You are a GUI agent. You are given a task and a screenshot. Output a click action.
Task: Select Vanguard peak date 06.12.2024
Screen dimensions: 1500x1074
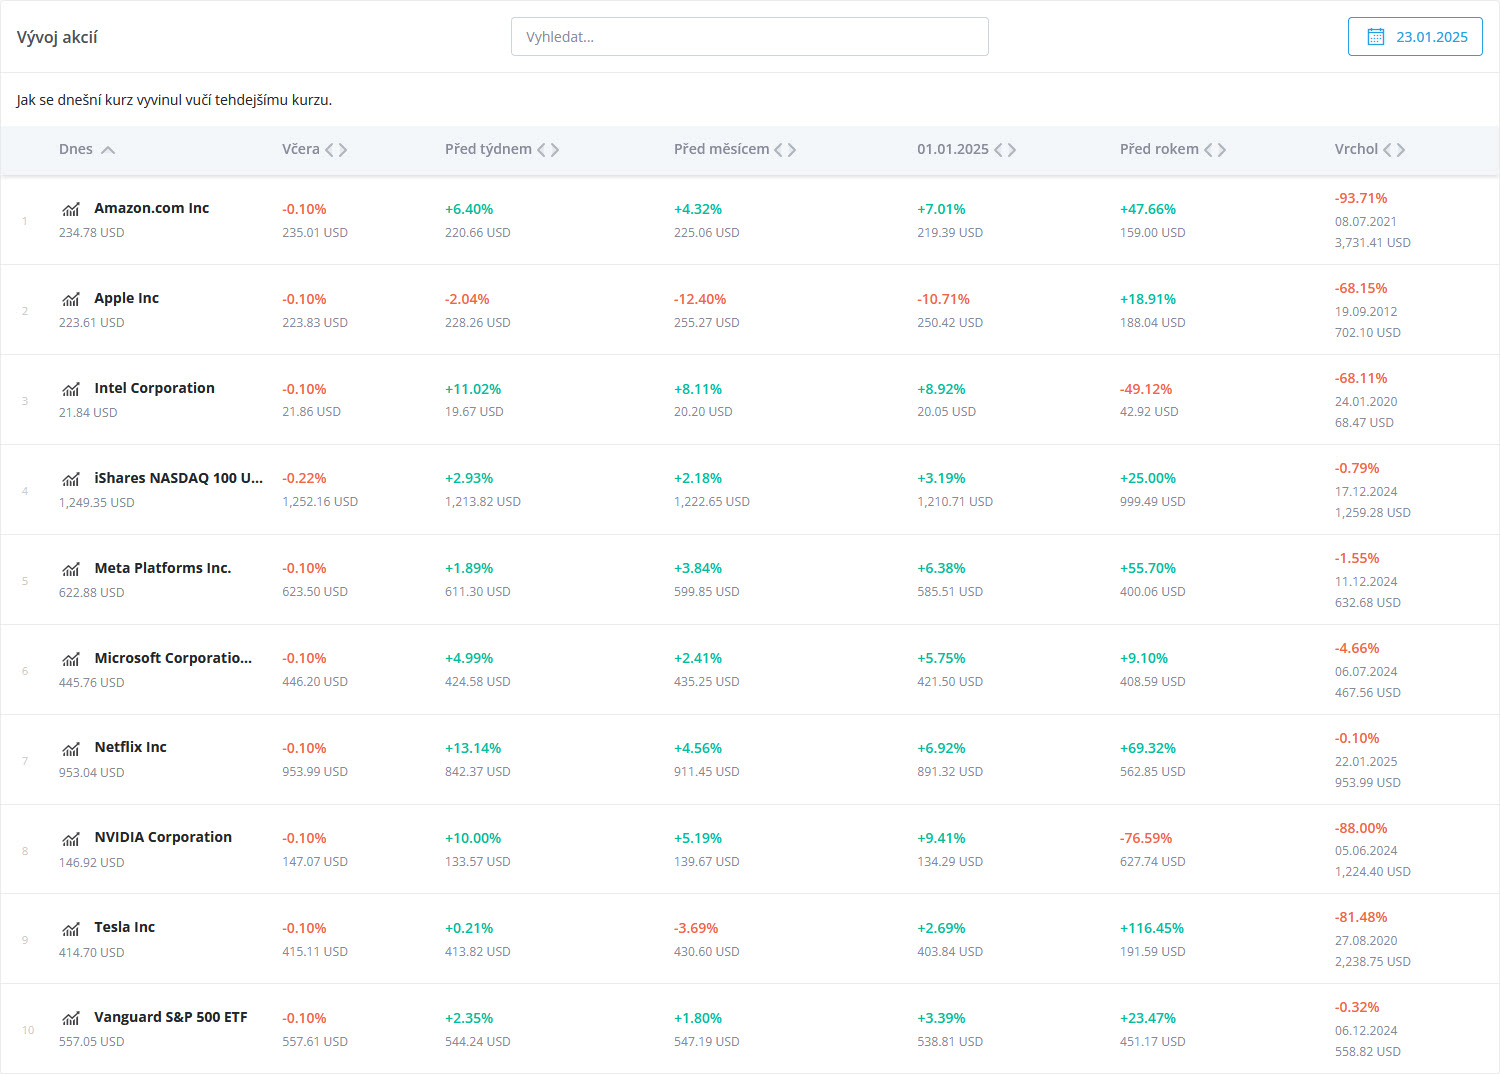[1366, 1031]
